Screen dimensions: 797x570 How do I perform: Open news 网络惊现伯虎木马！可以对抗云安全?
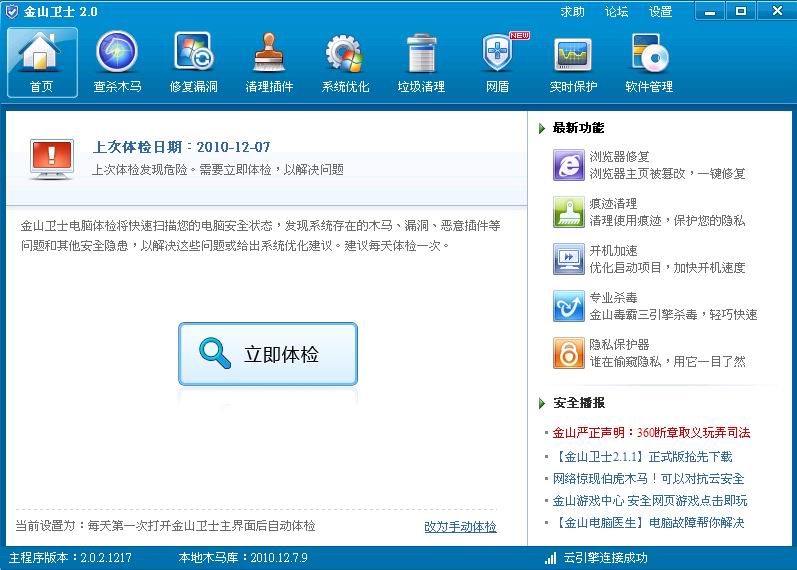pos(649,478)
